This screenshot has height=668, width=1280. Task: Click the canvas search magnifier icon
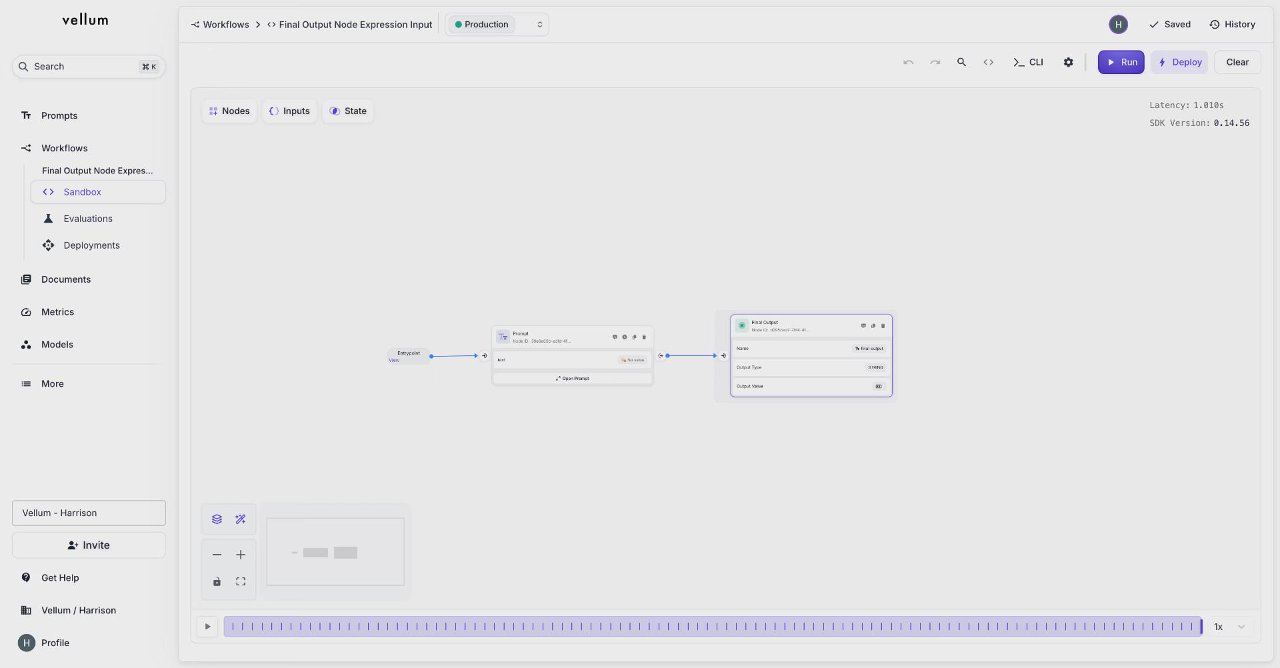[961, 62]
